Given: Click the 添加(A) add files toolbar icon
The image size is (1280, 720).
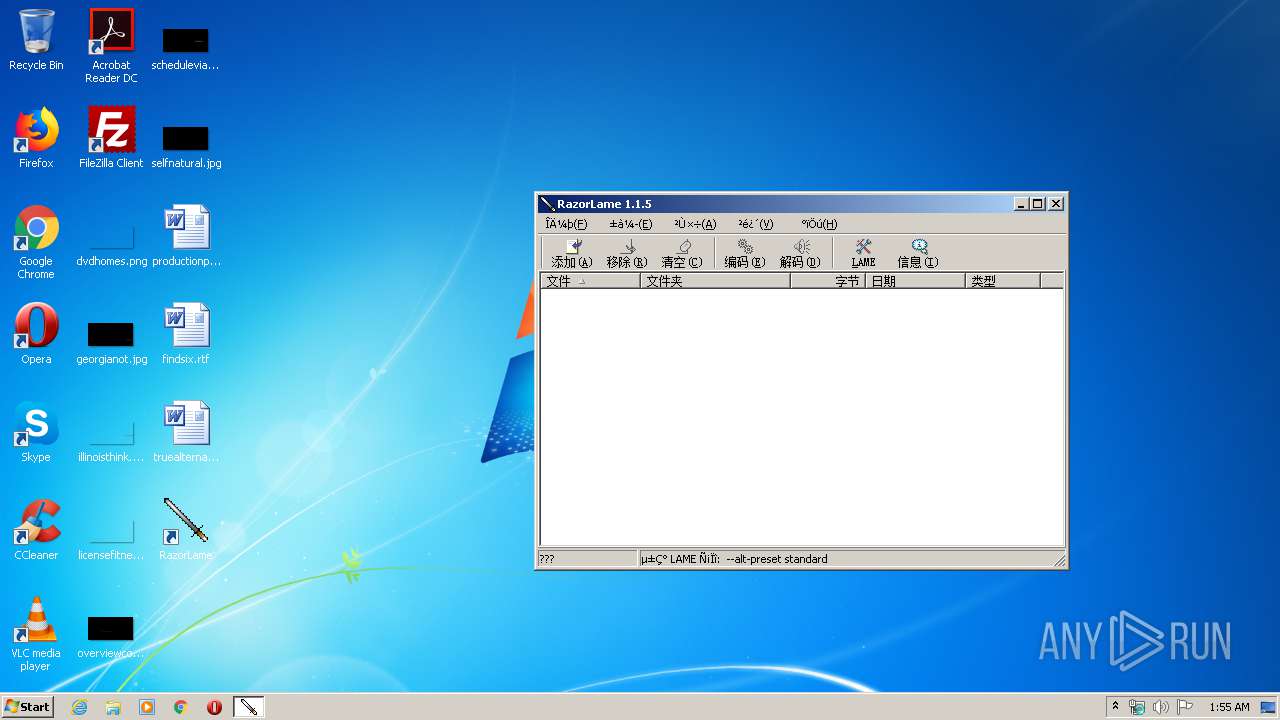Looking at the screenshot, I should (x=572, y=253).
